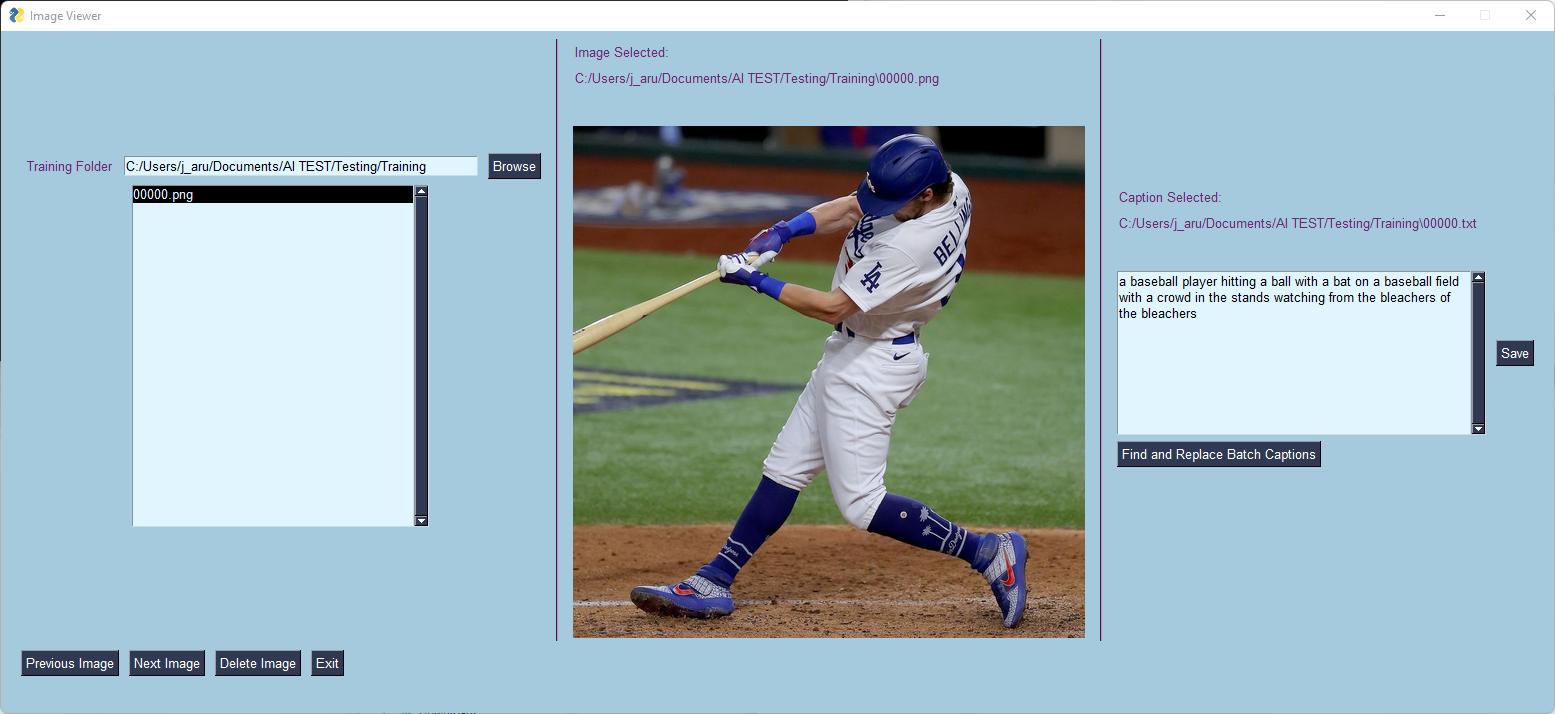Image resolution: width=1555 pixels, height=714 pixels.
Task: Click inside the Training Folder path field
Action: (300, 166)
